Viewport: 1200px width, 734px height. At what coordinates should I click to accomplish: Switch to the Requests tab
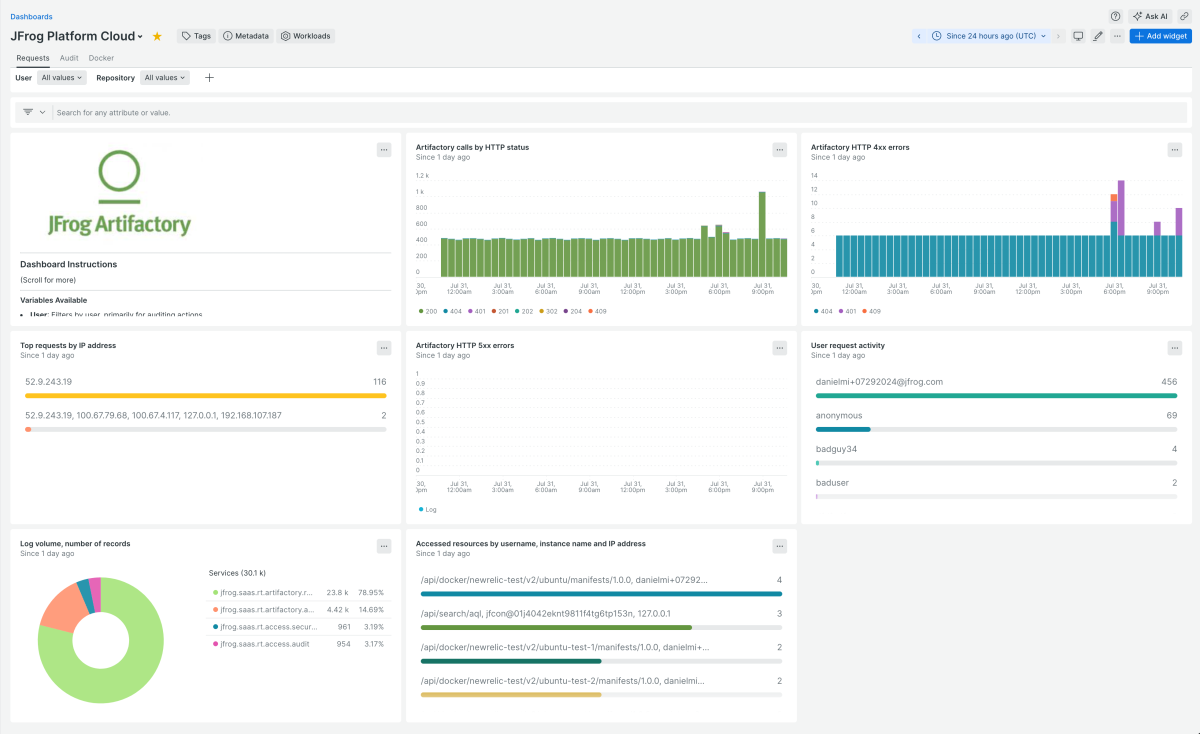click(x=33, y=58)
